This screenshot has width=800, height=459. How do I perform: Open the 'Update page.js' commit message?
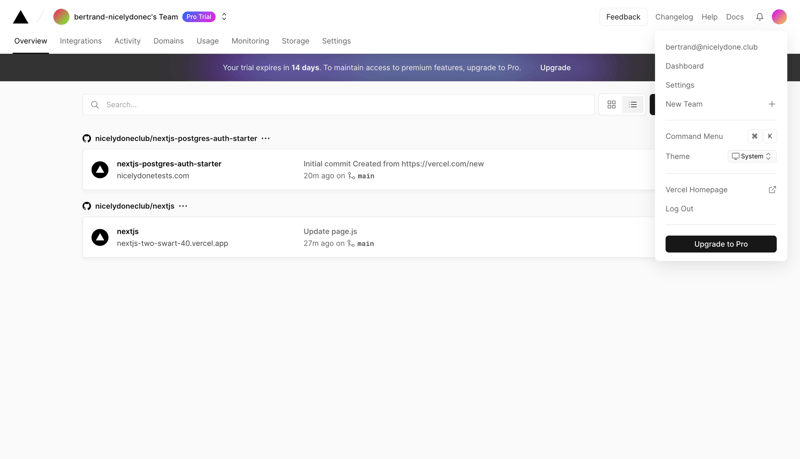coord(330,231)
